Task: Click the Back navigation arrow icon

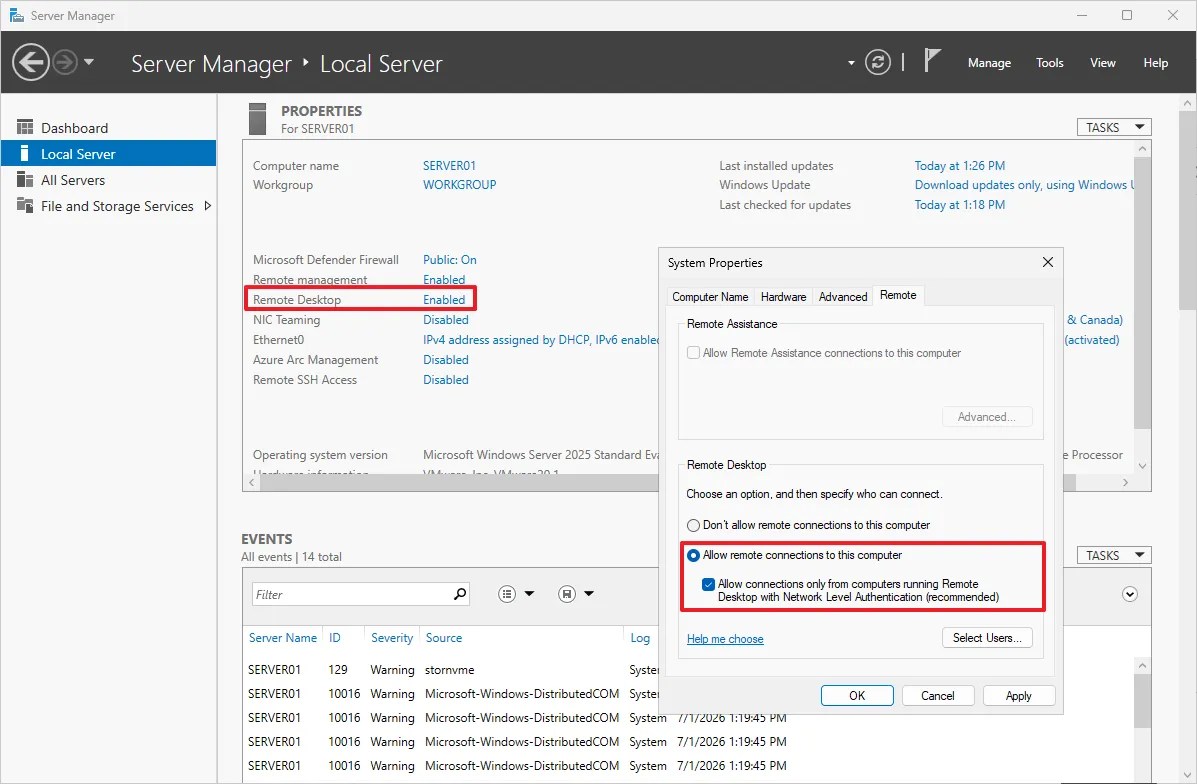Action: coord(31,63)
